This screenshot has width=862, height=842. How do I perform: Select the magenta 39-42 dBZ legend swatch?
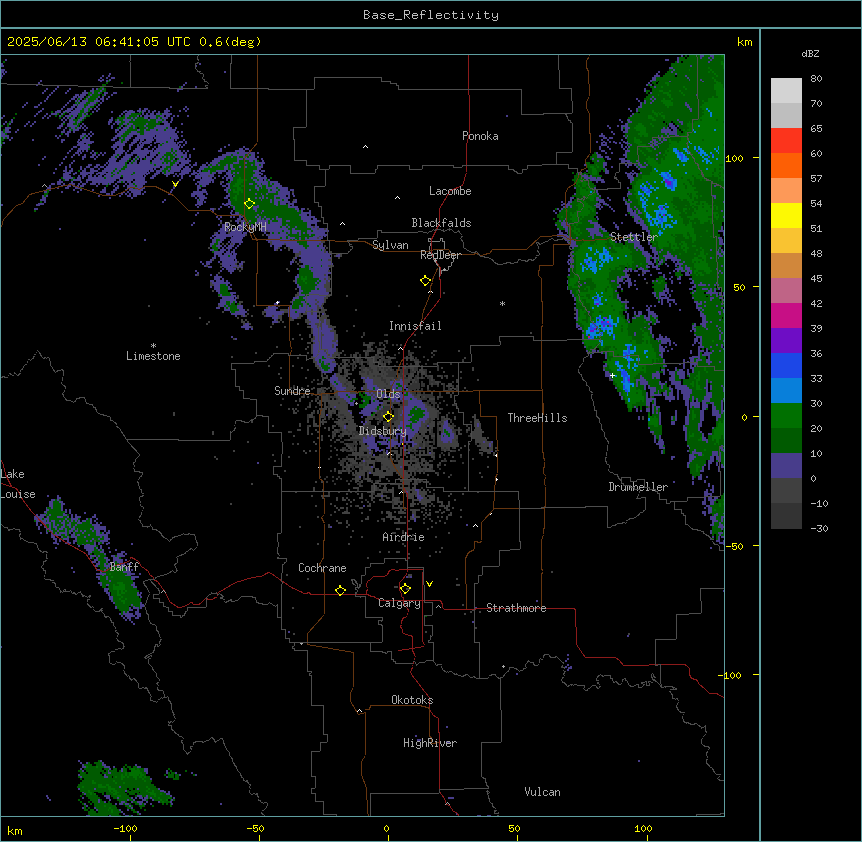click(x=786, y=315)
